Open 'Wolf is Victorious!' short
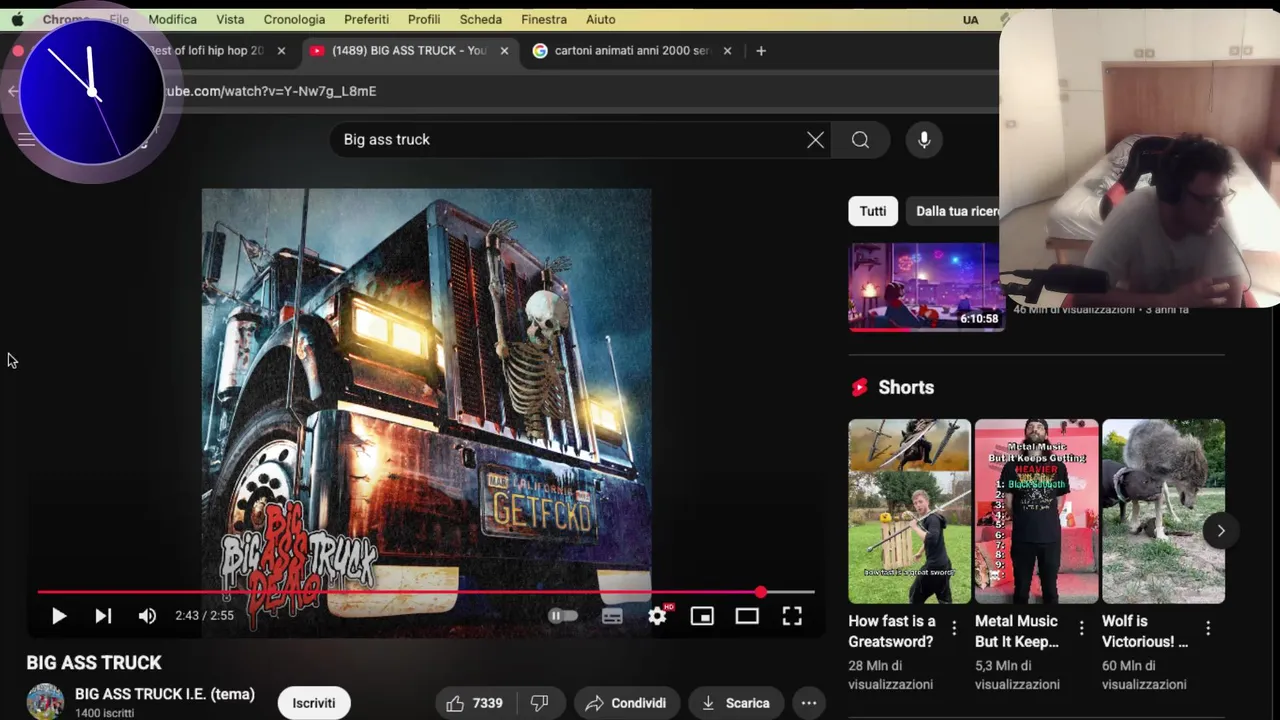This screenshot has width=1280, height=720. [1163, 511]
